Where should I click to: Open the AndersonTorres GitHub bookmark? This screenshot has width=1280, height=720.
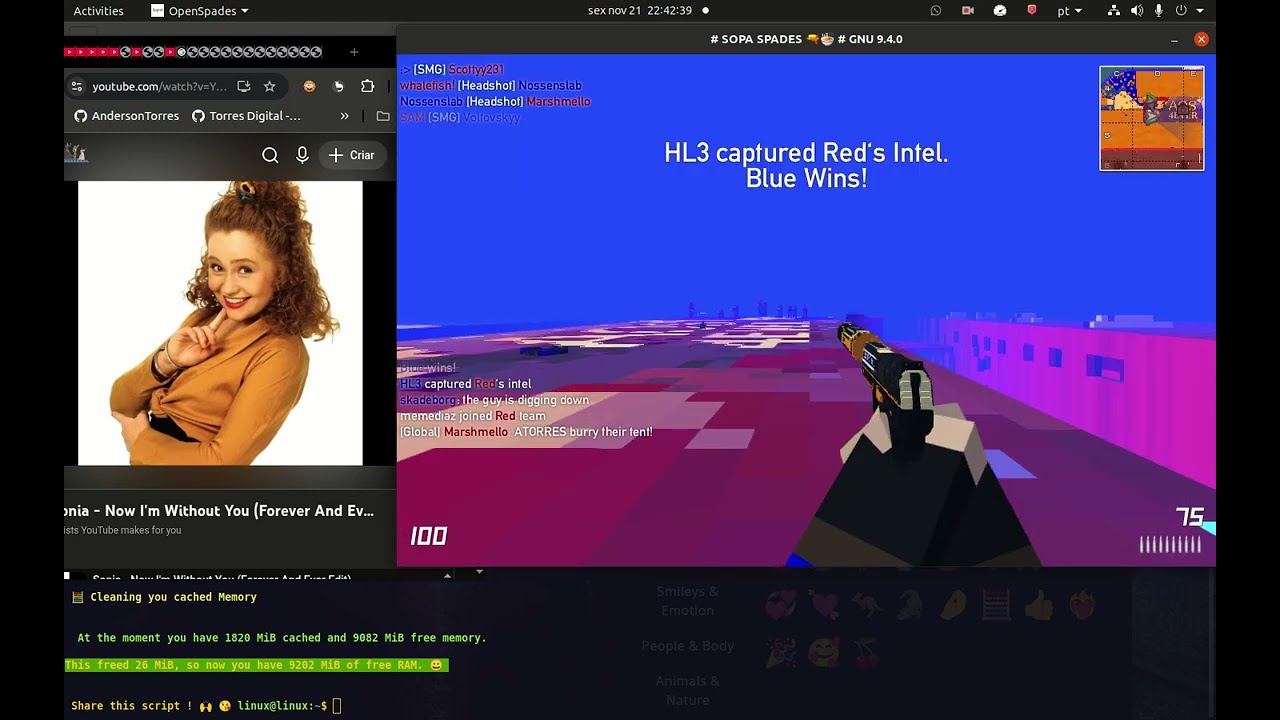point(126,116)
